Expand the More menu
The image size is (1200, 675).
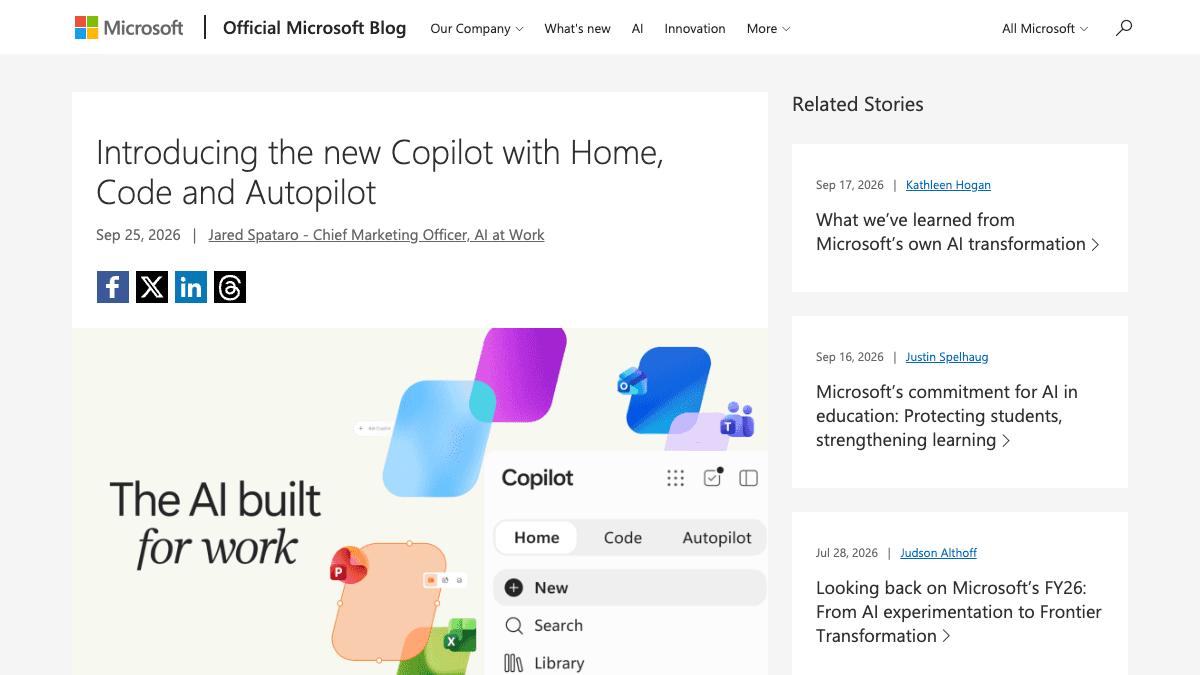(x=768, y=28)
